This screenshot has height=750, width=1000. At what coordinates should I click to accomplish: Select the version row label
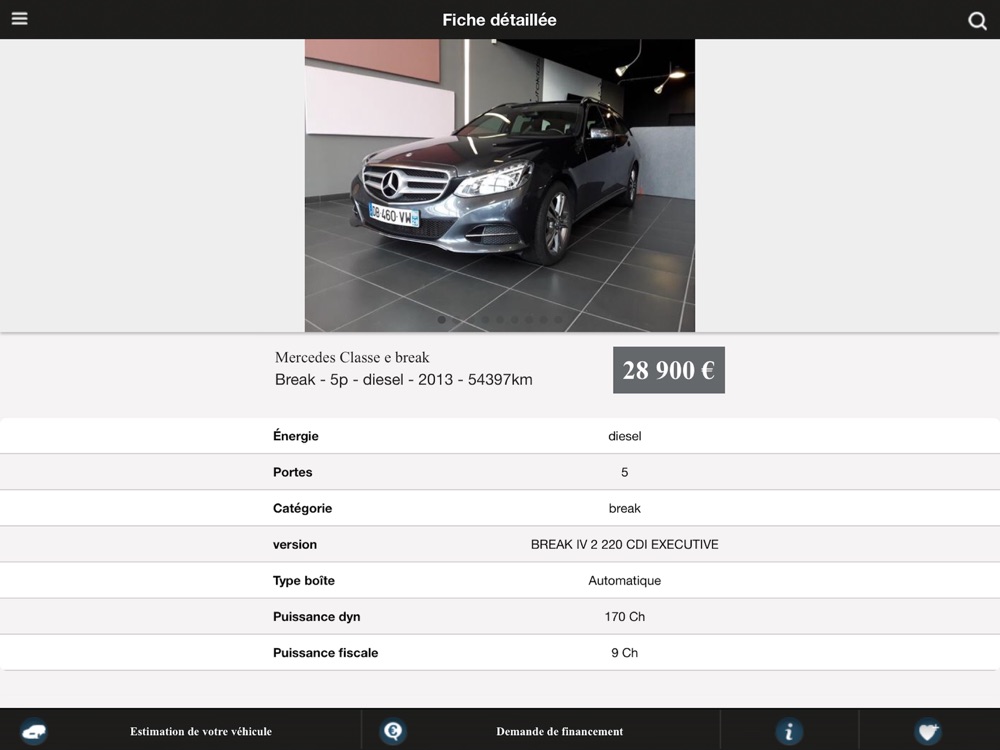point(295,545)
